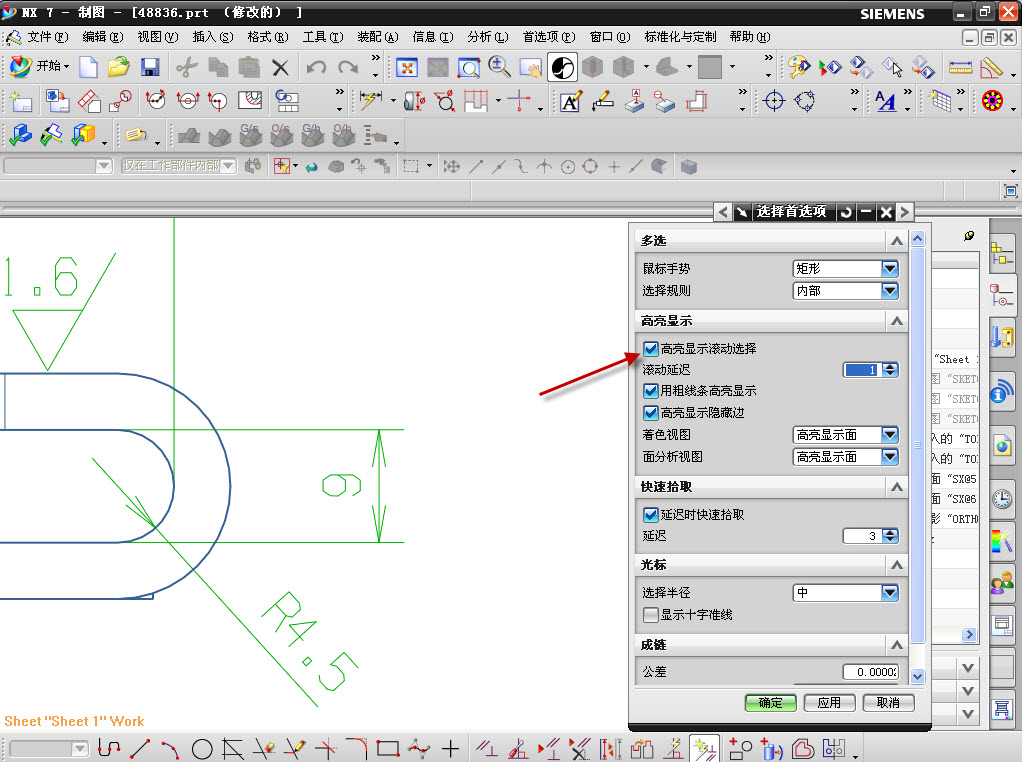
Task: Click the crosshair target circle icon
Action: tap(774, 101)
